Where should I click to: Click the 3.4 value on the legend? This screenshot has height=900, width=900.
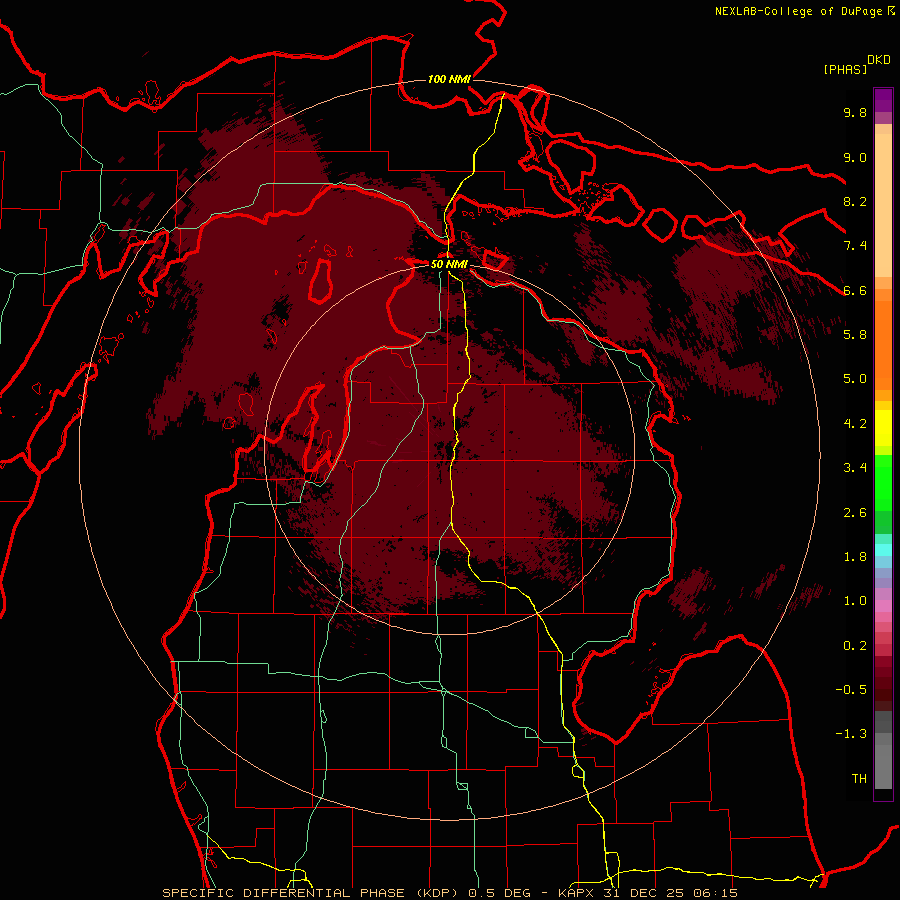click(x=855, y=468)
